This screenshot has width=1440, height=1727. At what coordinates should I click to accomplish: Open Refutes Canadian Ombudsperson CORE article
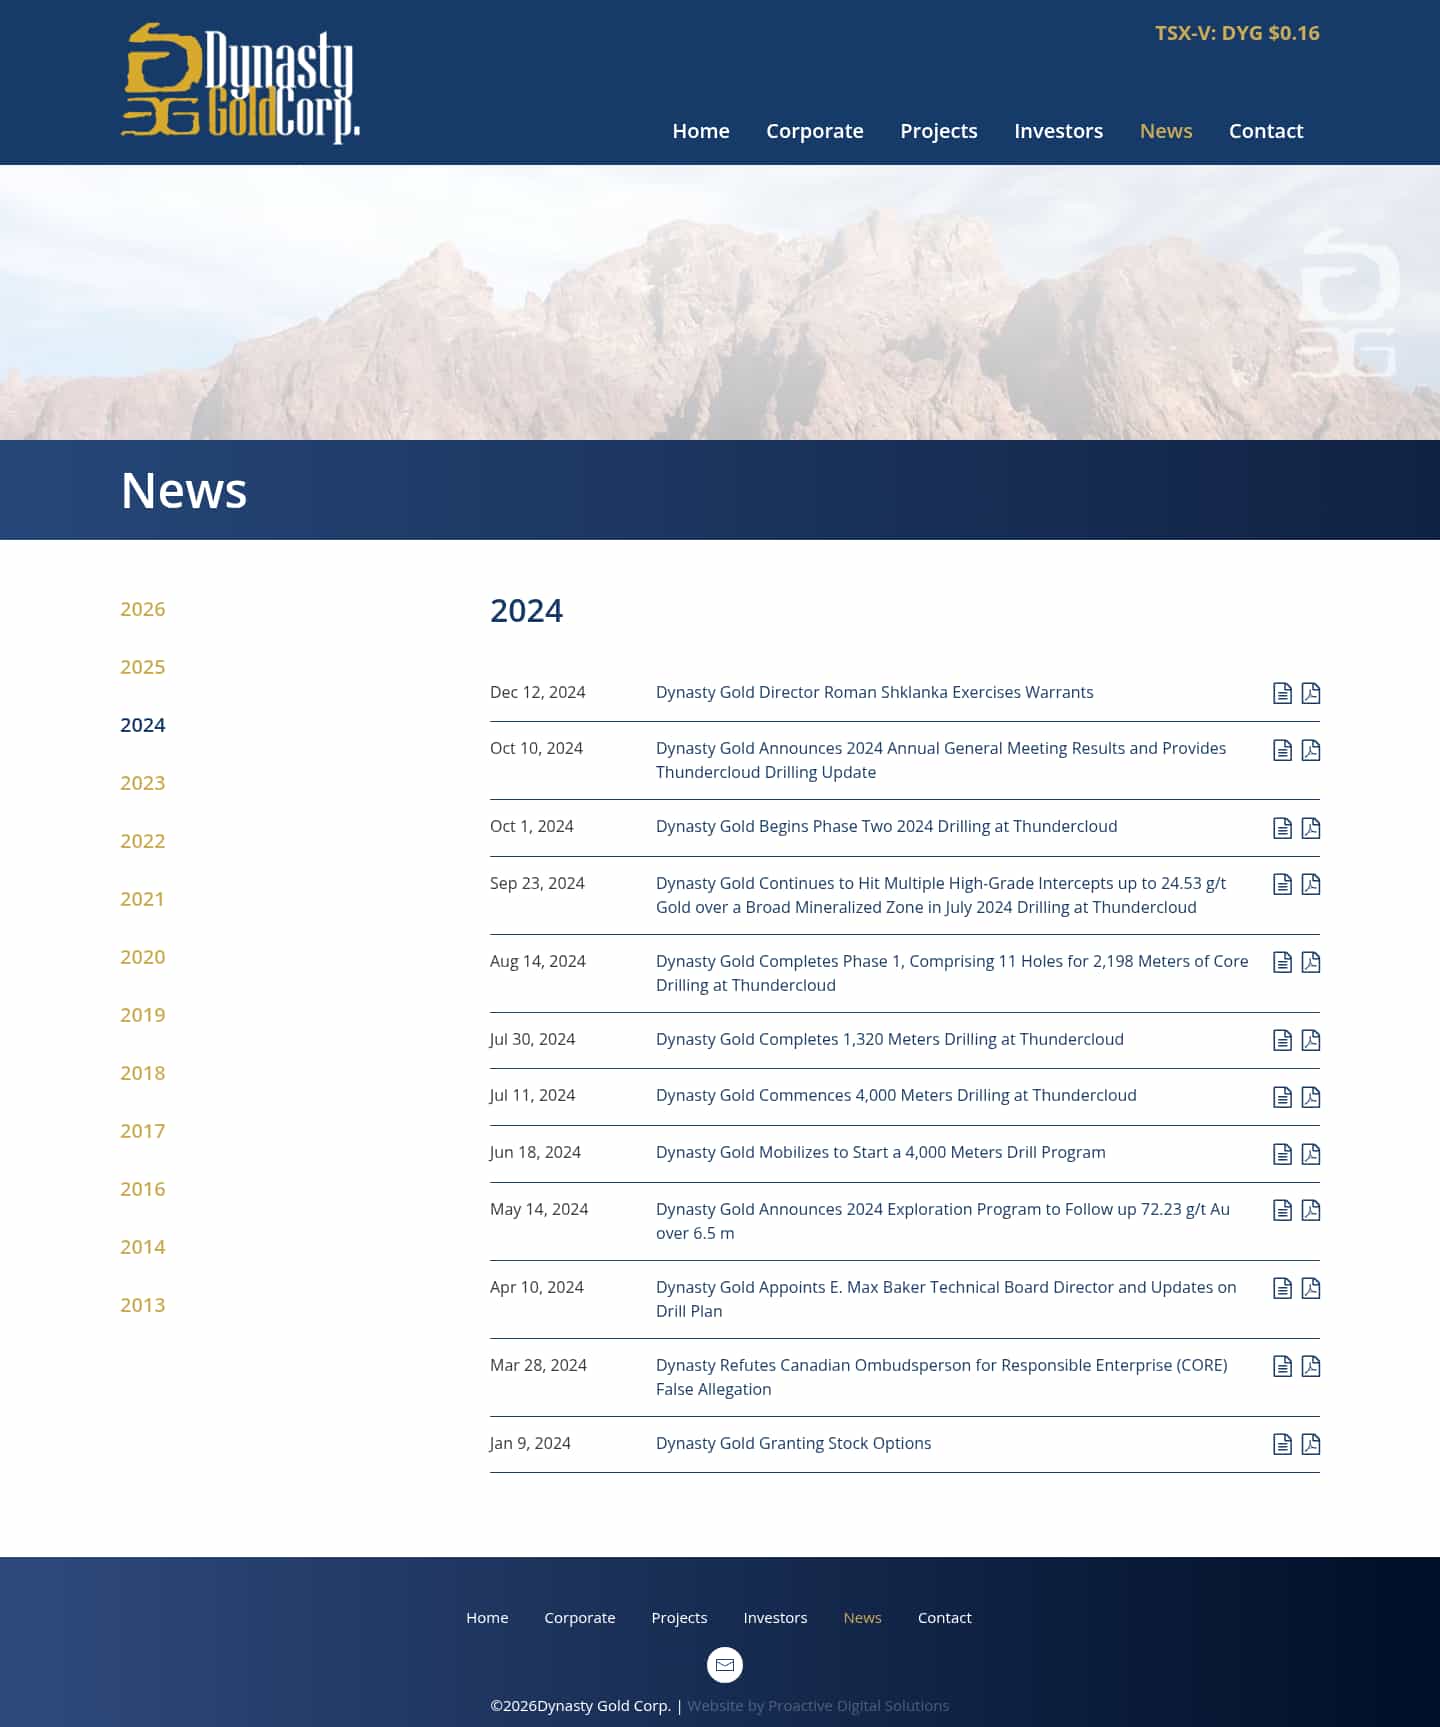942,1377
